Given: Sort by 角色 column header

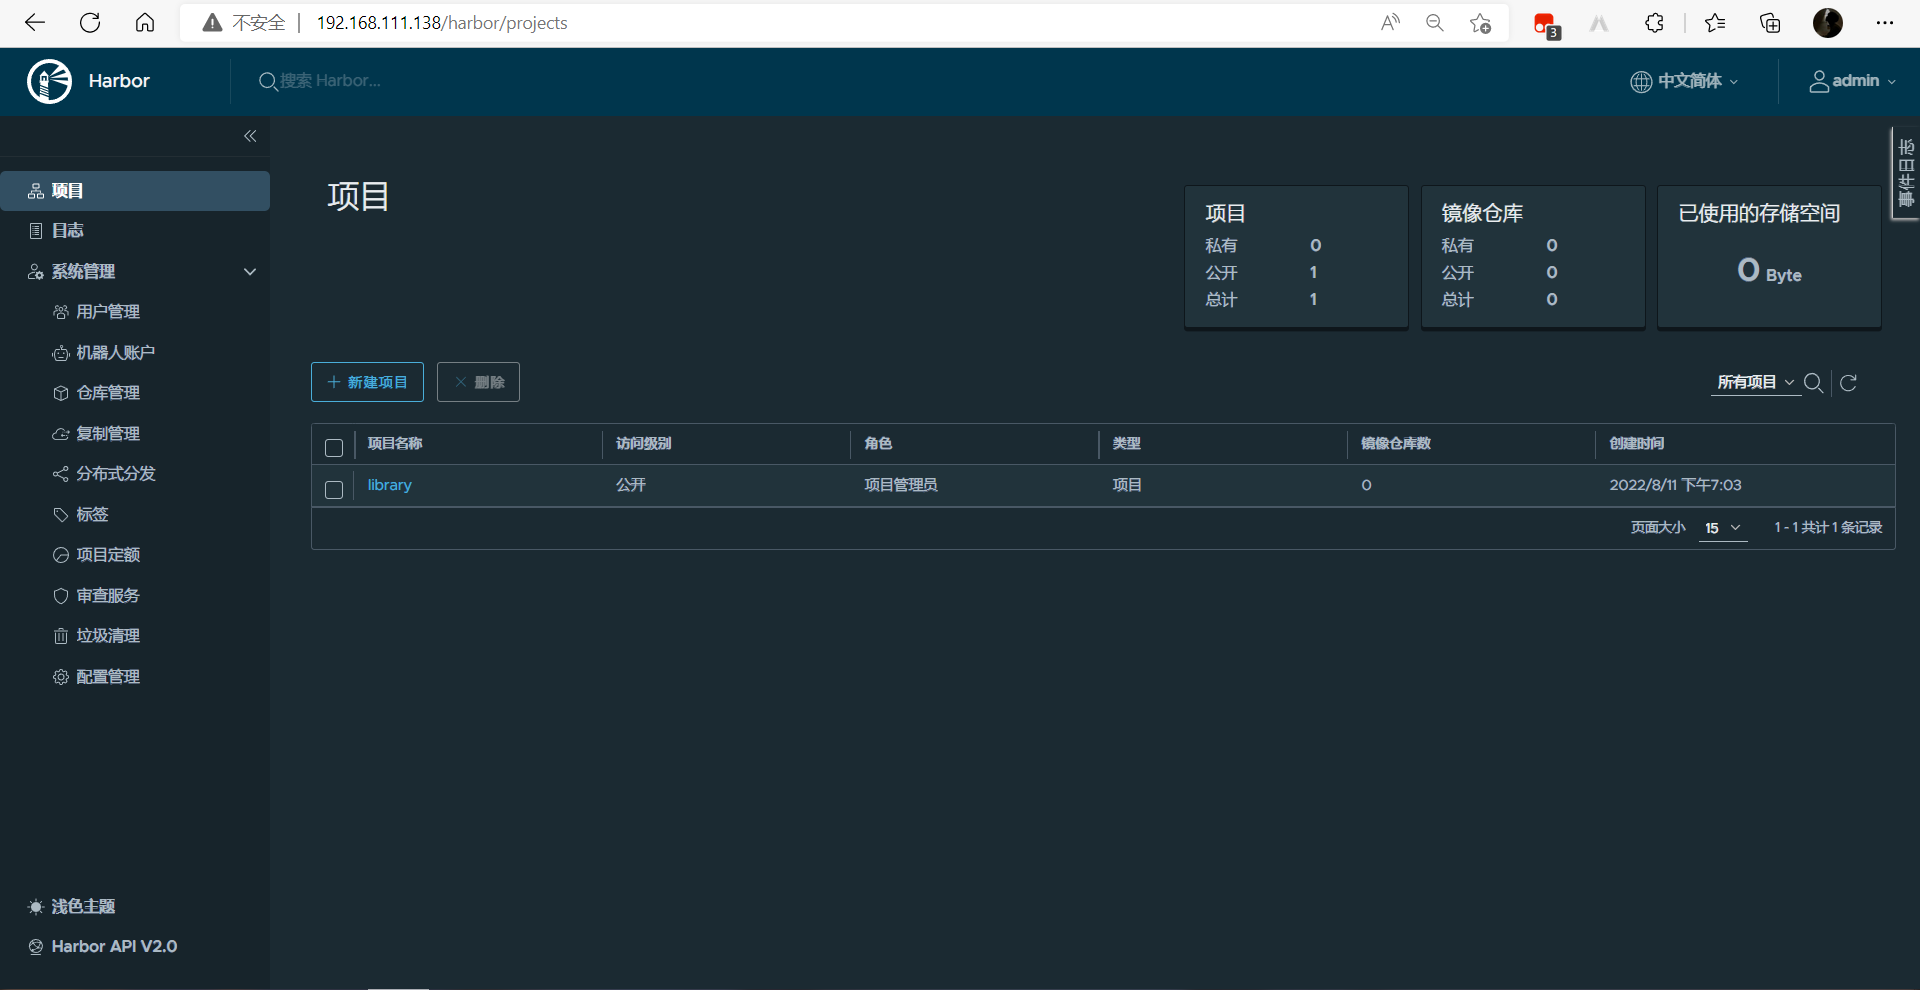Looking at the screenshot, I should (x=878, y=443).
